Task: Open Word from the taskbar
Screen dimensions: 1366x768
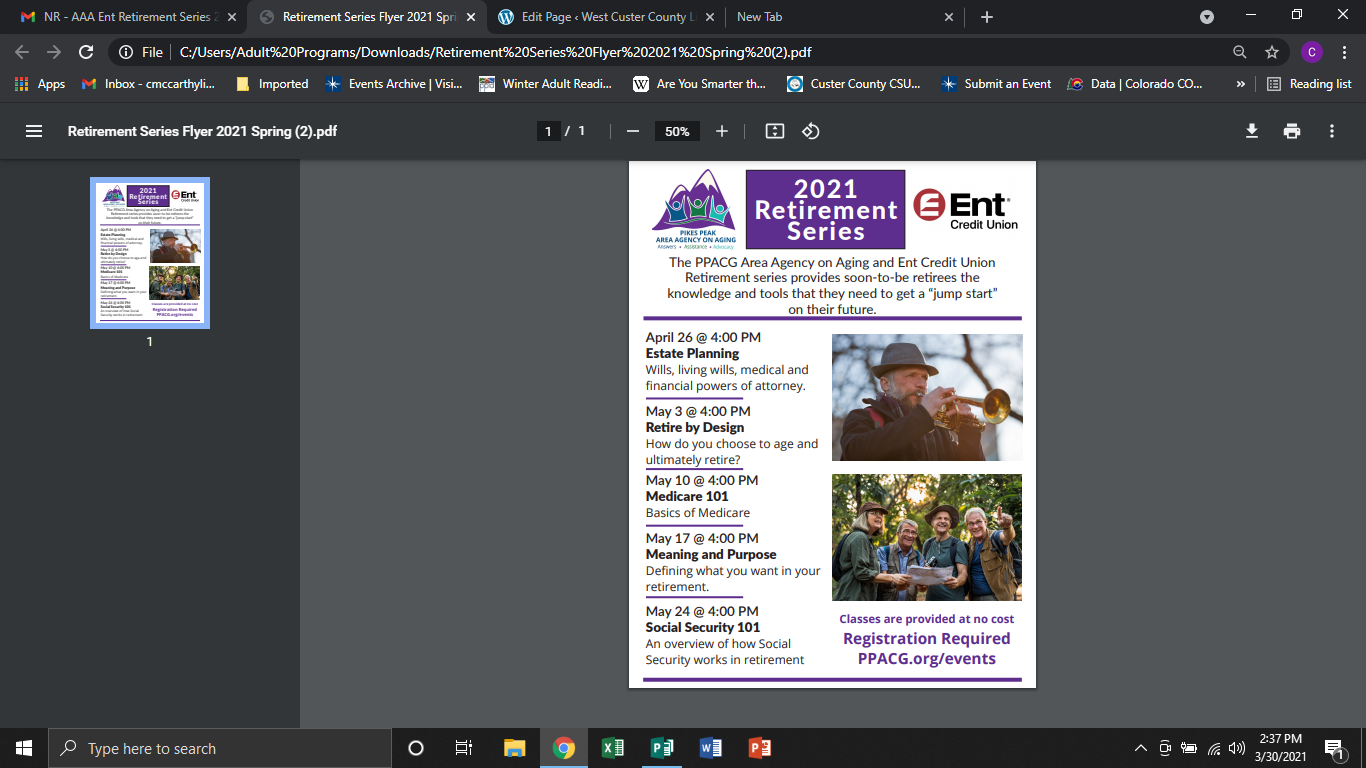Action: [711, 748]
